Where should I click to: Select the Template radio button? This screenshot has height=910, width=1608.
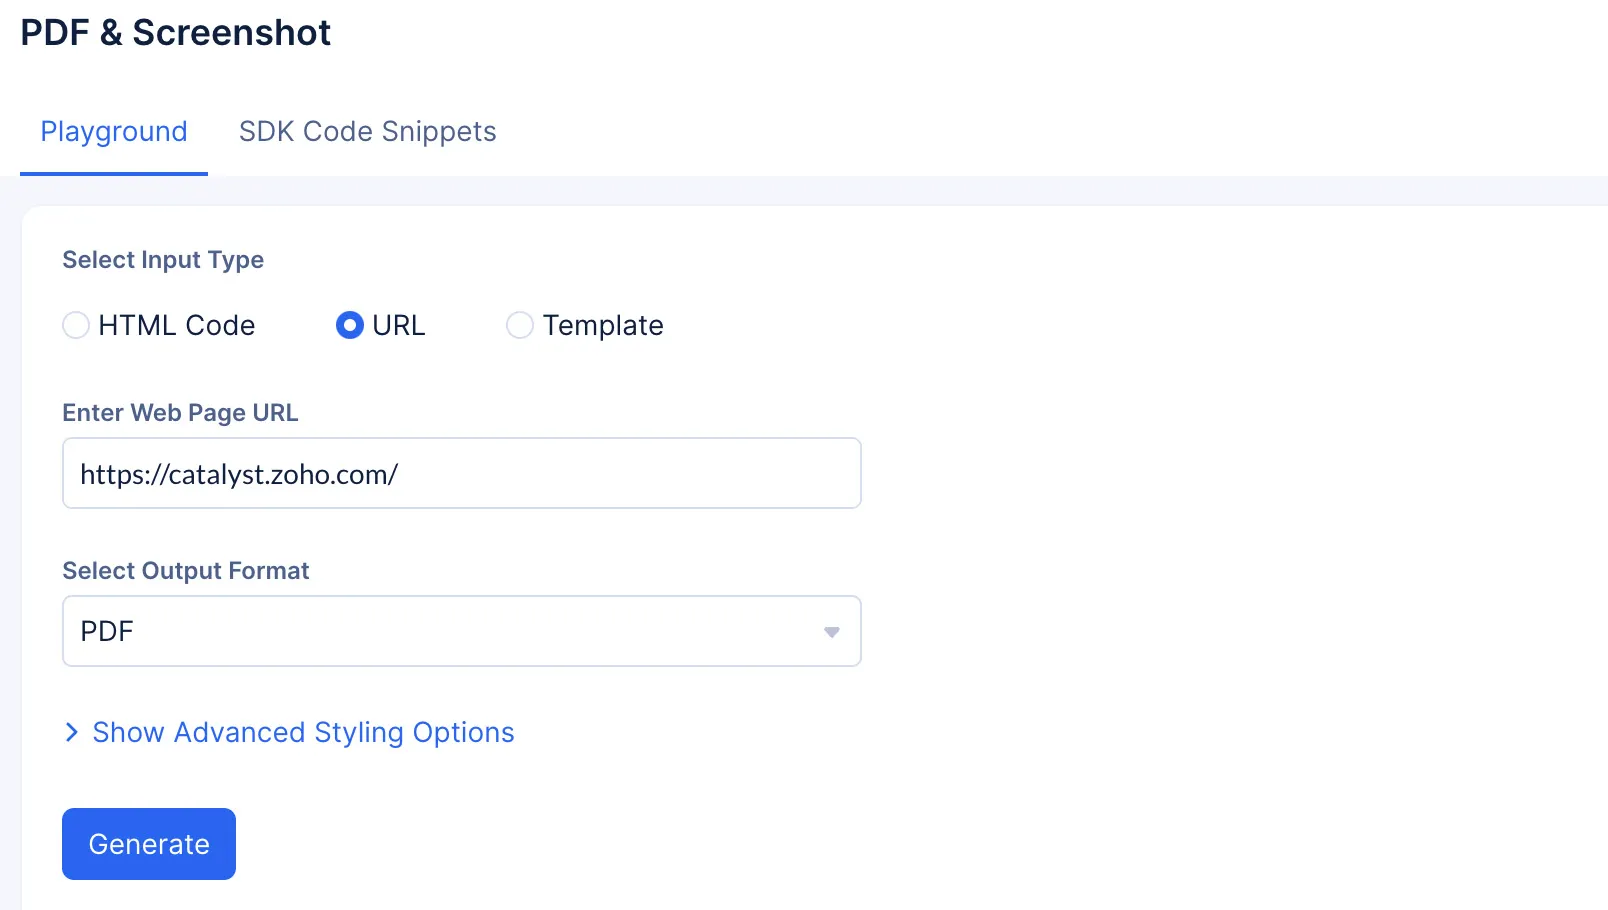pyautogui.click(x=520, y=325)
